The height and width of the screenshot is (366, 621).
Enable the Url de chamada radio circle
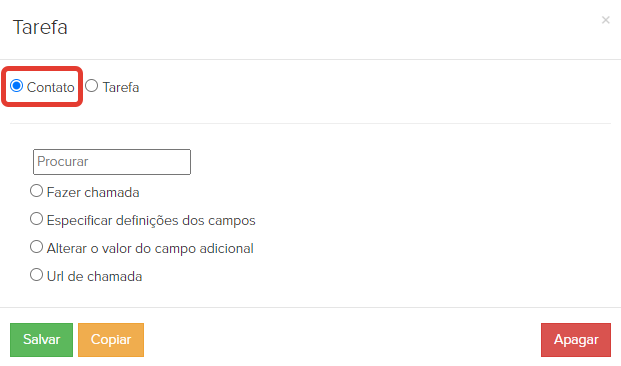click(36, 275)
